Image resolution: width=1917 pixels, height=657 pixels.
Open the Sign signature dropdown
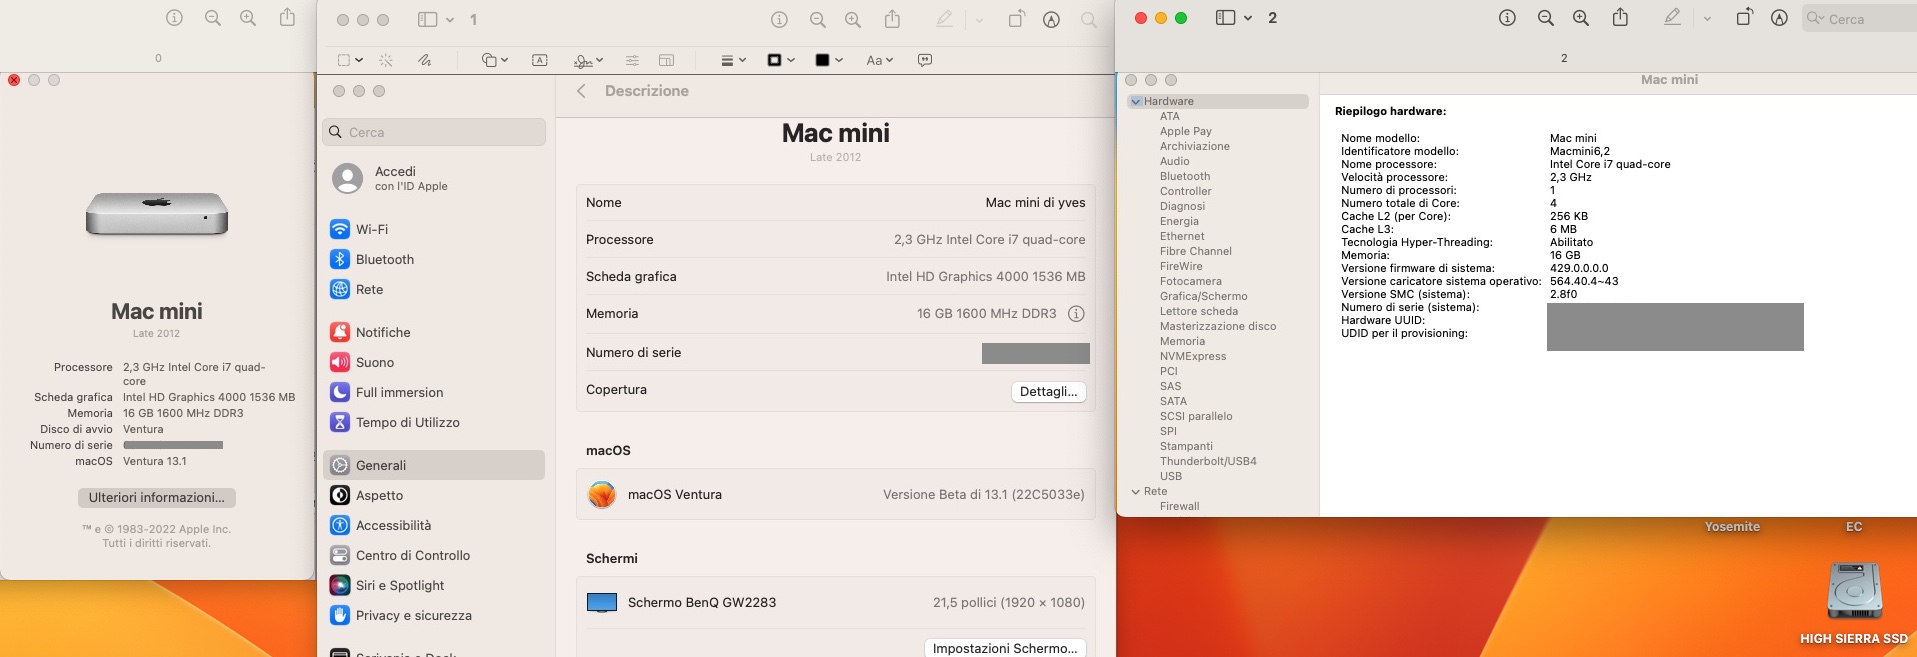(x=588, y=60)
